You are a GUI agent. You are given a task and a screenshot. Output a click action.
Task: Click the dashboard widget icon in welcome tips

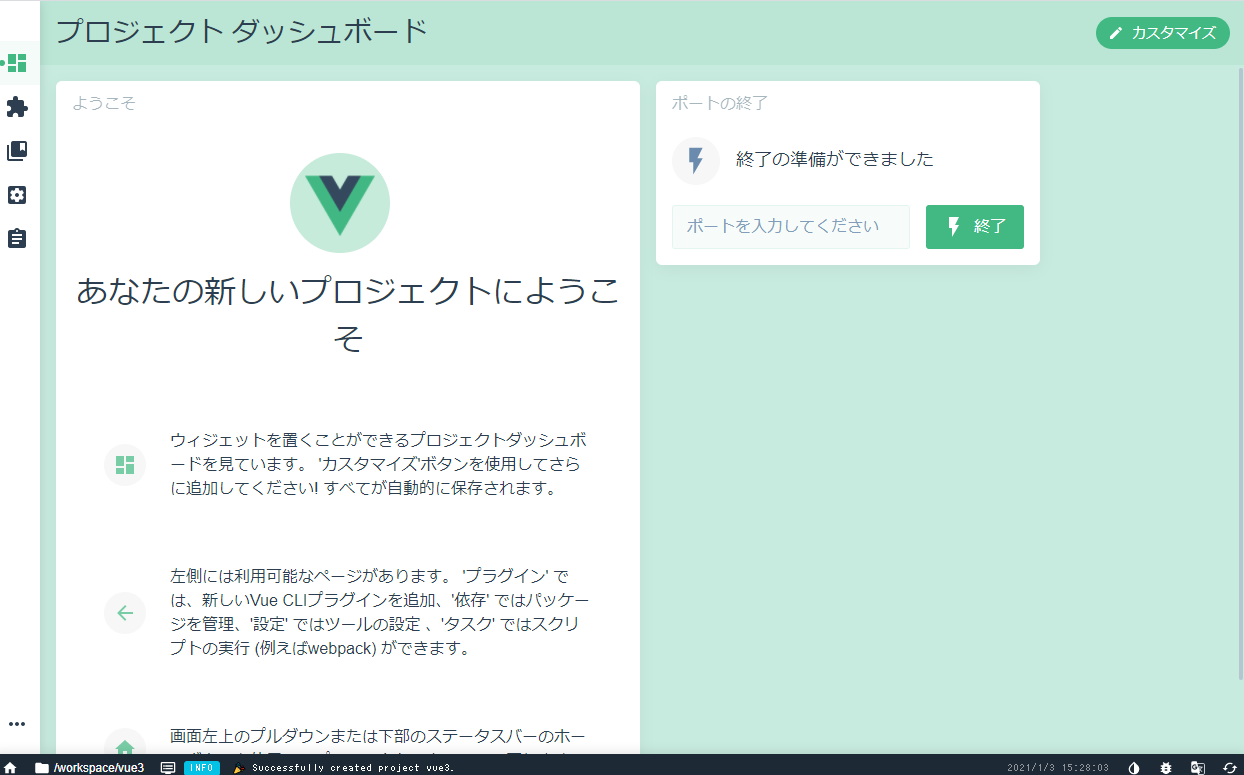click(x=125, y=465)
